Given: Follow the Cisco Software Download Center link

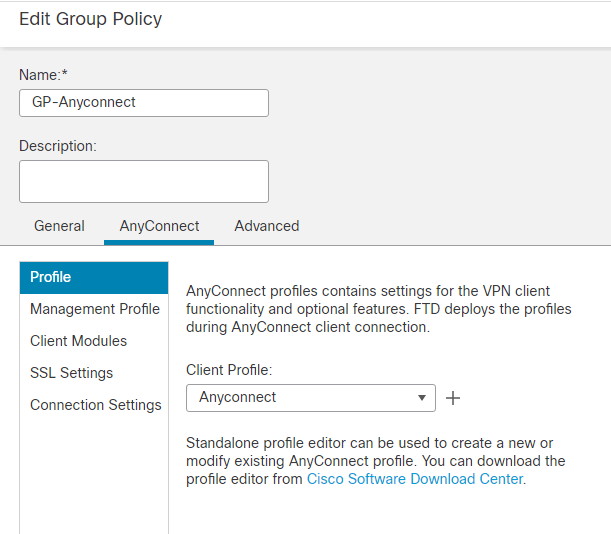Looking at the screenshot, I should point(414,479).
